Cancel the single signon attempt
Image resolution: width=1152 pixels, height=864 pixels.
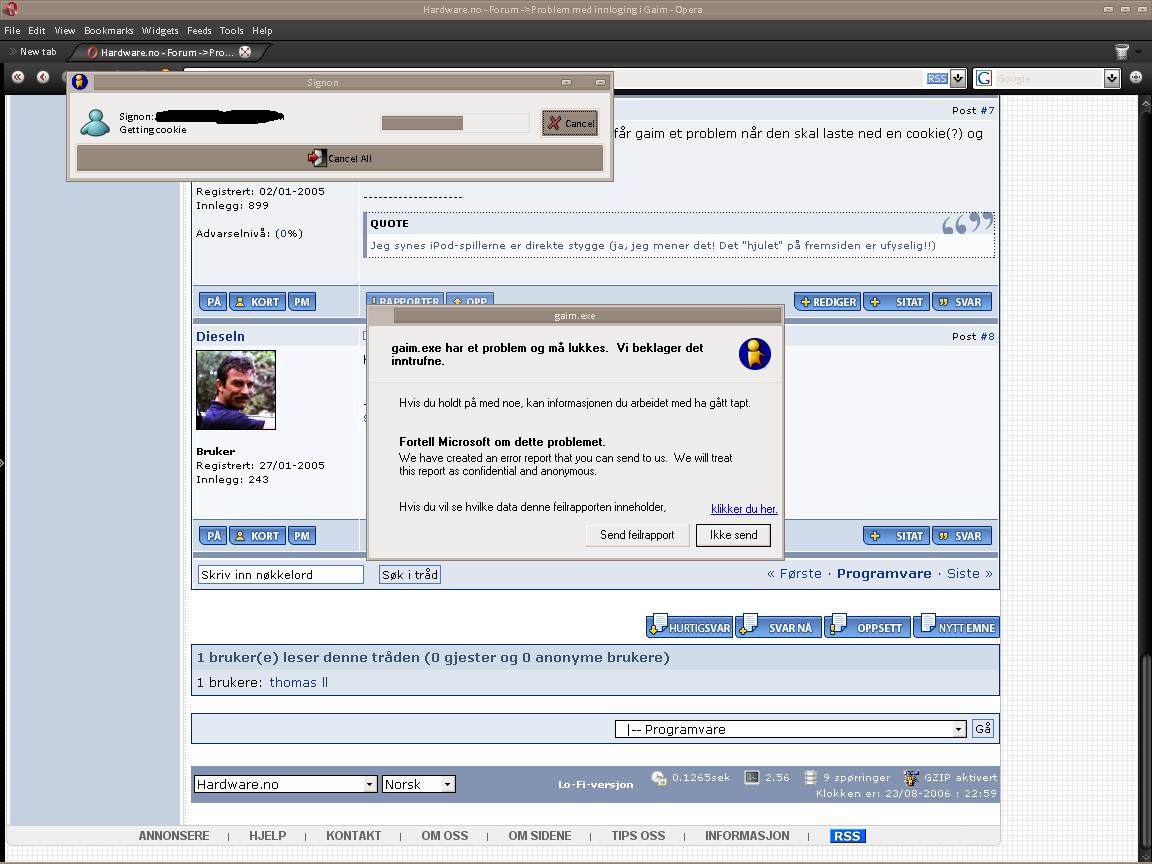[570, 123]
